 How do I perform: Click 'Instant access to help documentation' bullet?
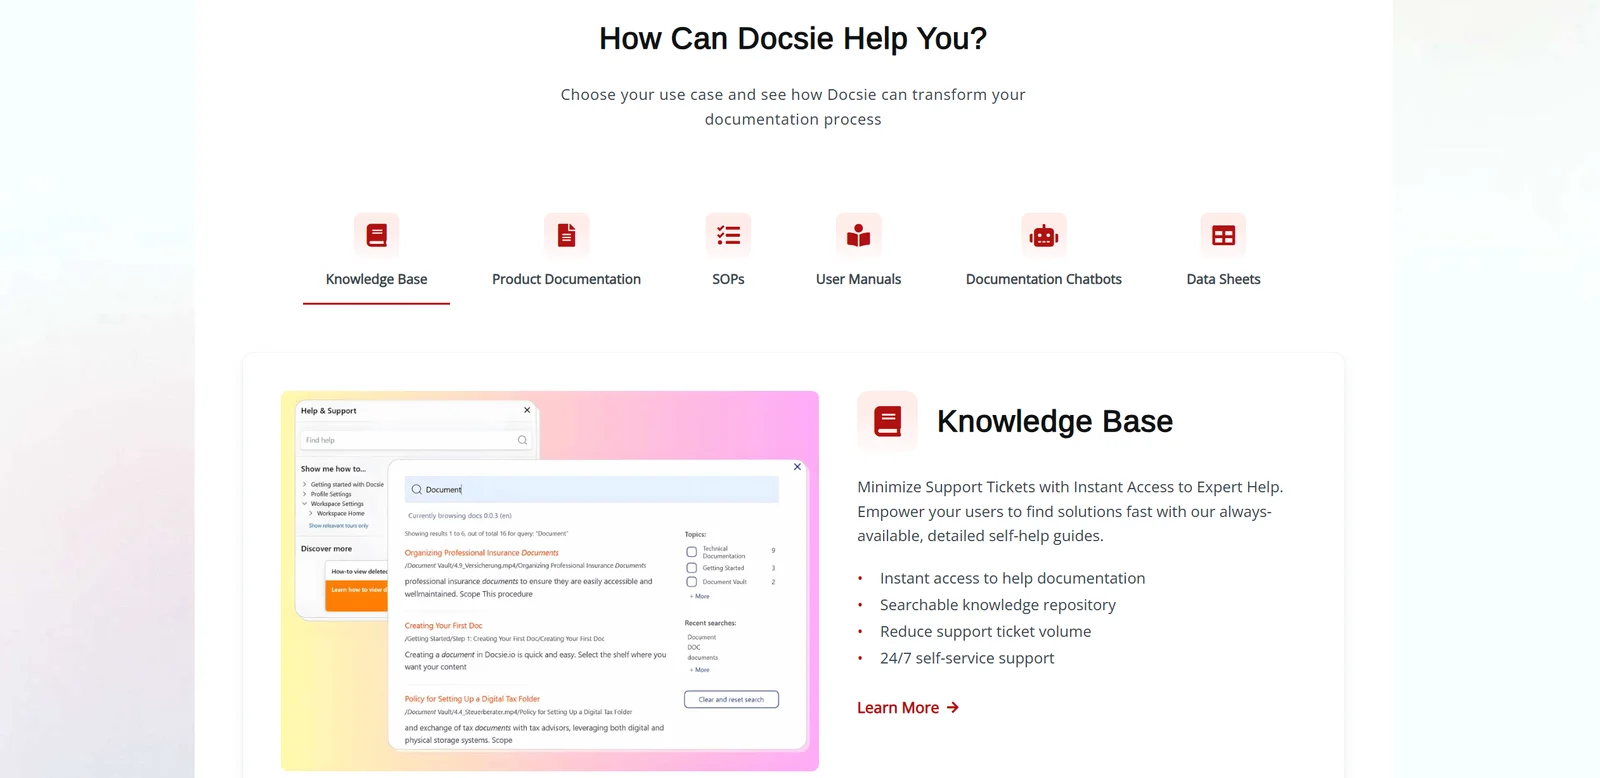pos(1012,578)
